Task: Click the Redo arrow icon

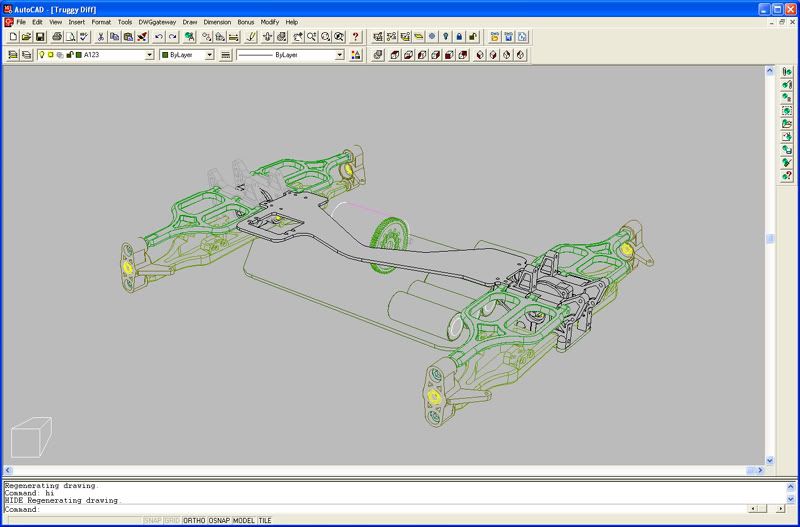Action: point(173,37)
